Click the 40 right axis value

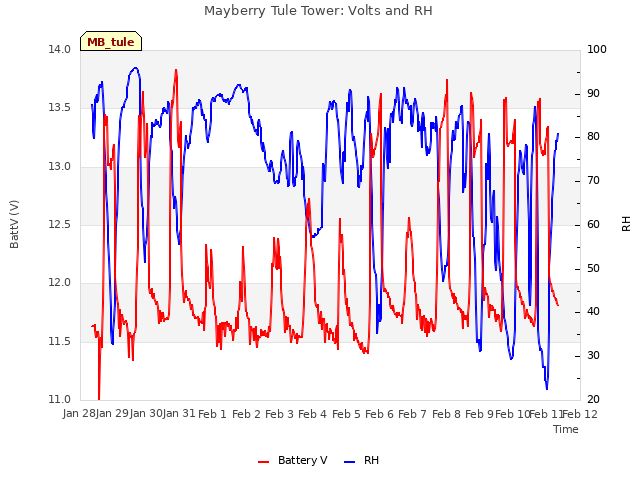[593, 312]
